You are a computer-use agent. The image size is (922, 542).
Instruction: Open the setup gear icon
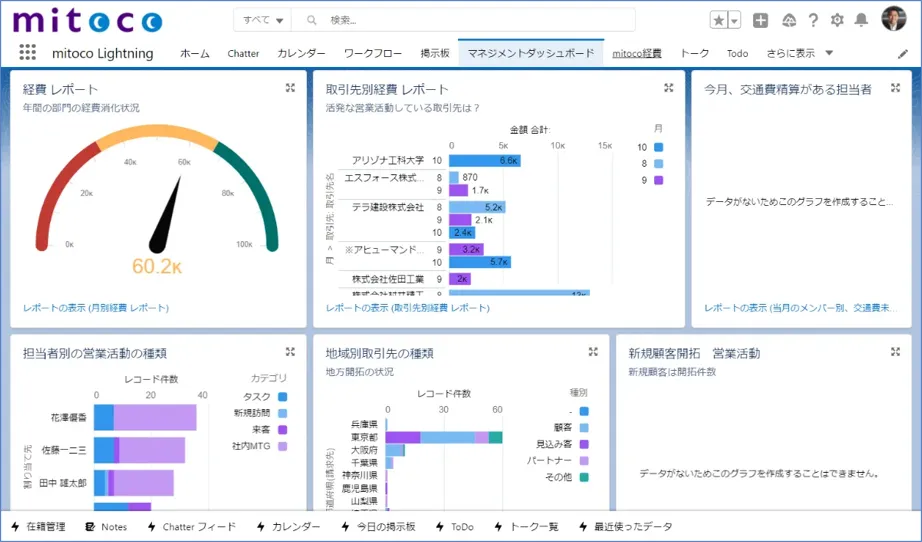coord(837,20)
